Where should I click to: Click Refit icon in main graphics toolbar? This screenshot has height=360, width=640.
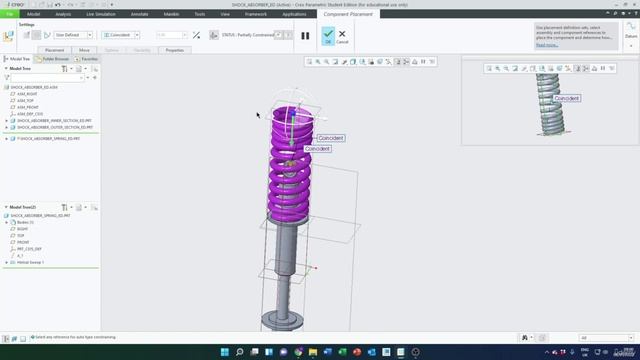(309, 62)
